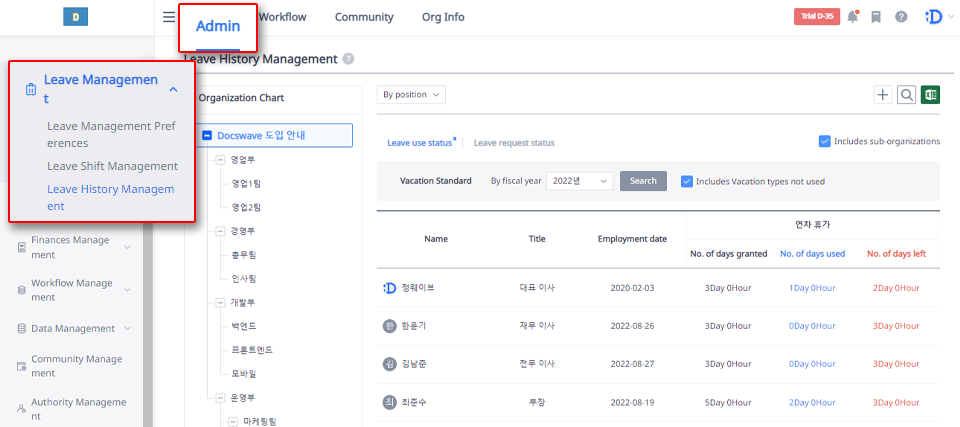This screenshot has height=427, width=960.
Task: Collapse Docswave 도입 안내 root node
Action: (x=207, y=135)
